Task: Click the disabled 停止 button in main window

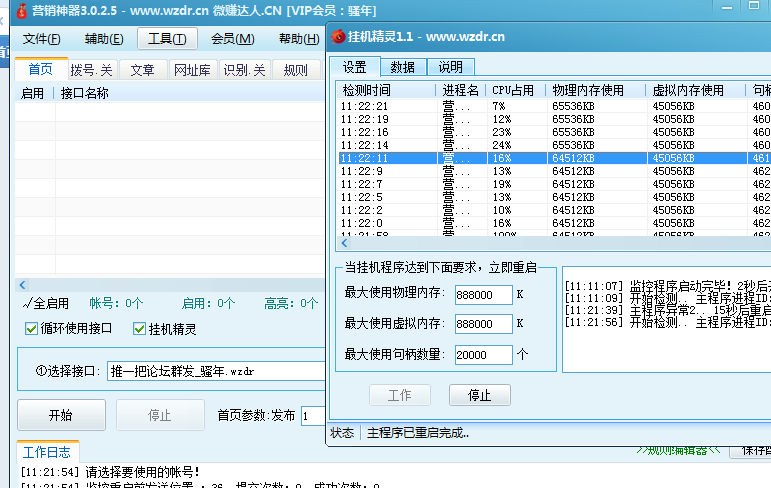Action: tap(160, 415)
